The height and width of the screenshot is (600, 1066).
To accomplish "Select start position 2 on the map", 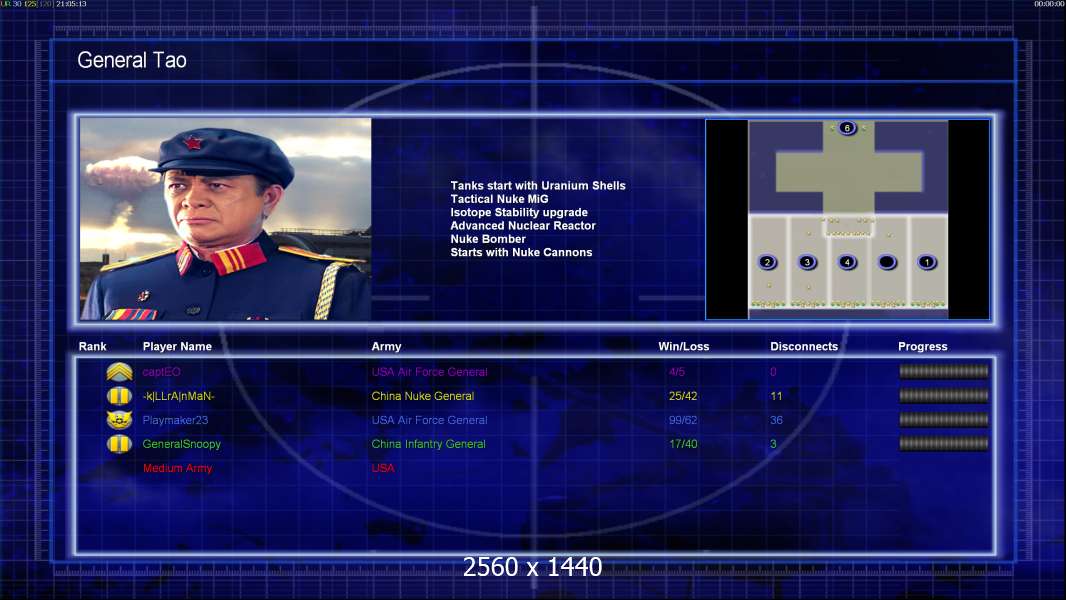I will pos(768,262).
